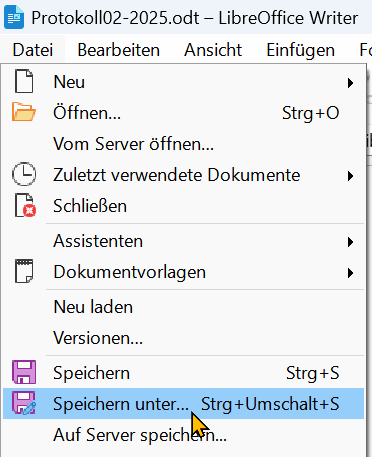Expand the Dokumentvorlagen submenu arrow
Screen dimensions: 372x457
[x=350, y=273]
